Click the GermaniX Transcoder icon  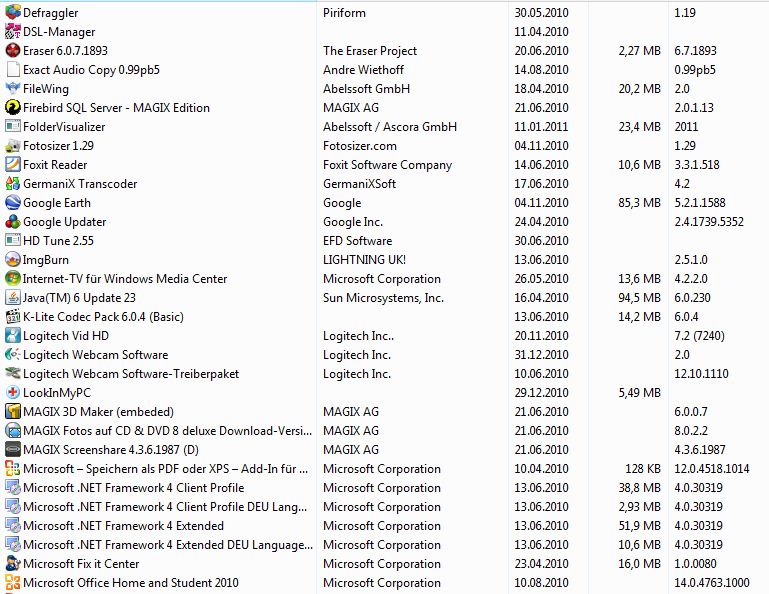tap(13, 183)
